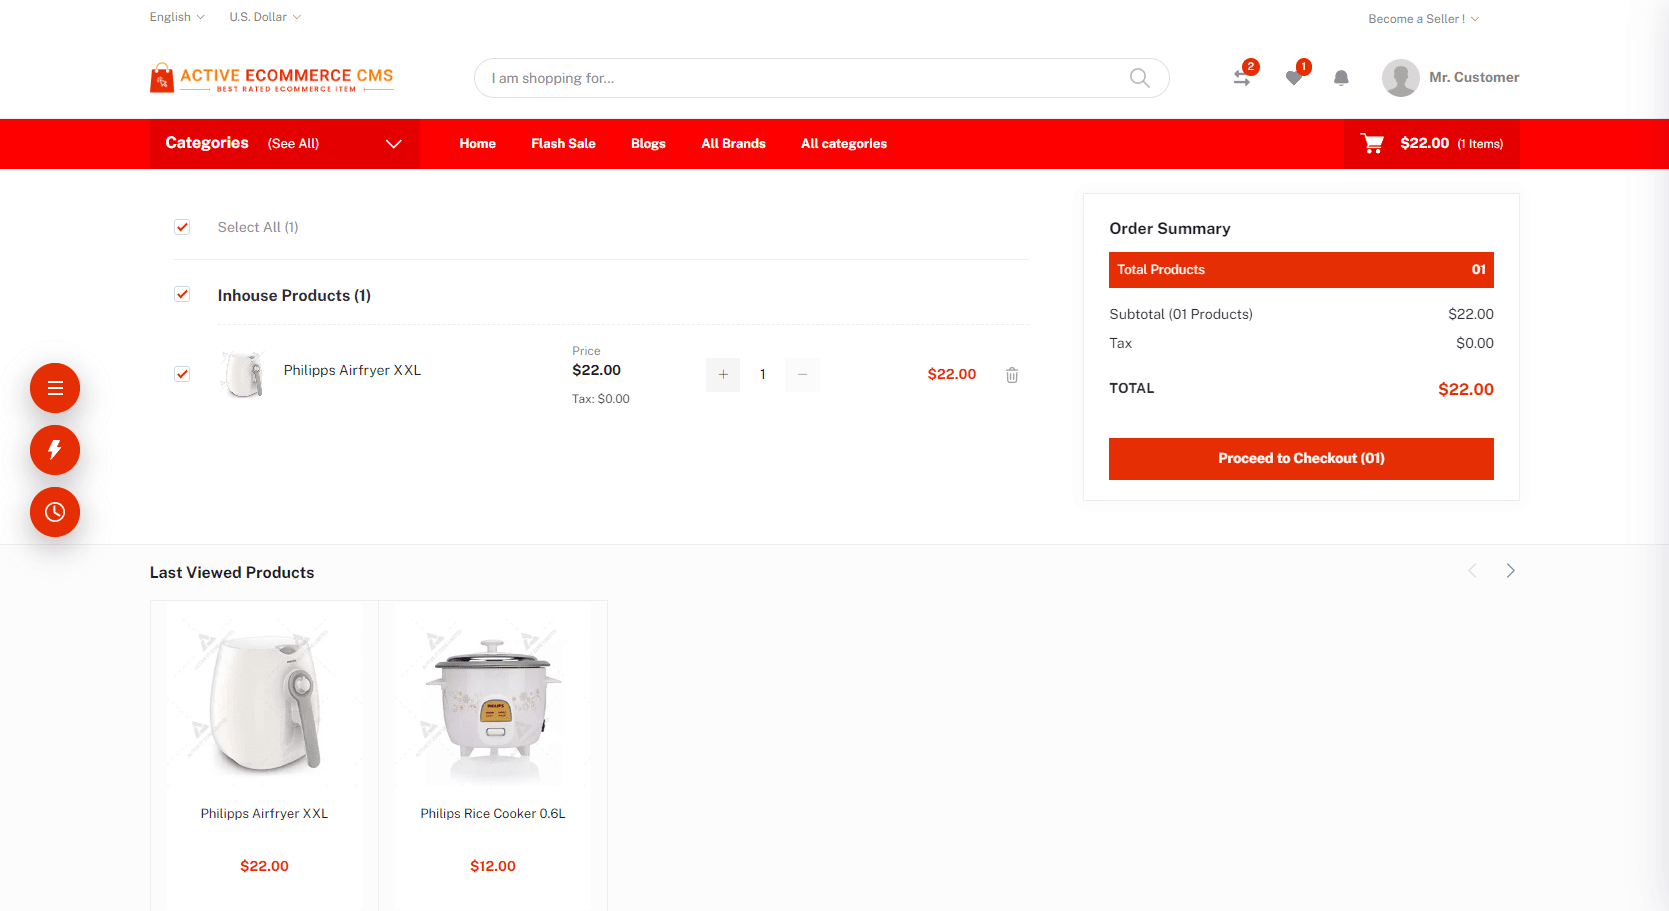Uncheck the Philipps Airfryer XXL item
Image resolution: width=1669 pixels, height=911 pixels.
tap(182, 374)
